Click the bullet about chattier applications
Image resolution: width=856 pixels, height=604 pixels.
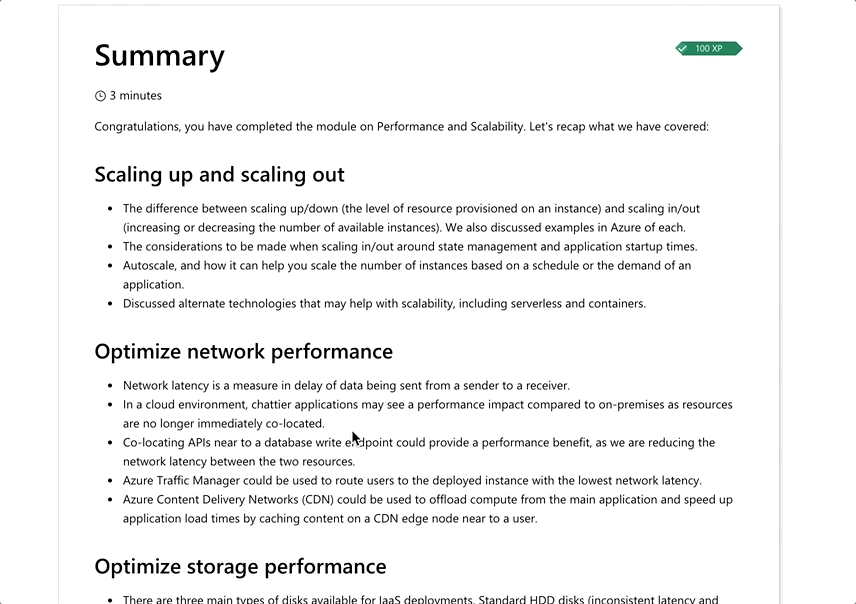427,414
